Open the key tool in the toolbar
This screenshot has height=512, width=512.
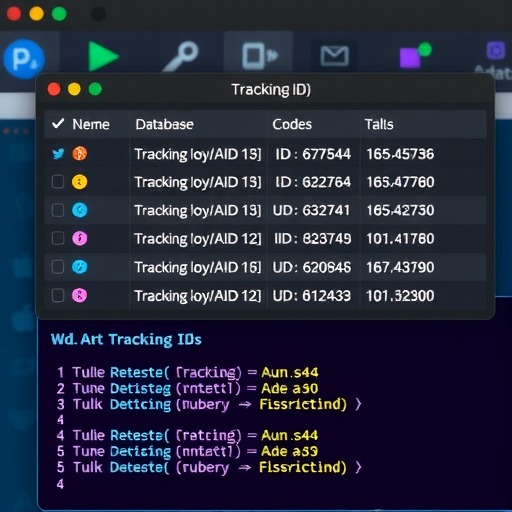click(181, 56)
